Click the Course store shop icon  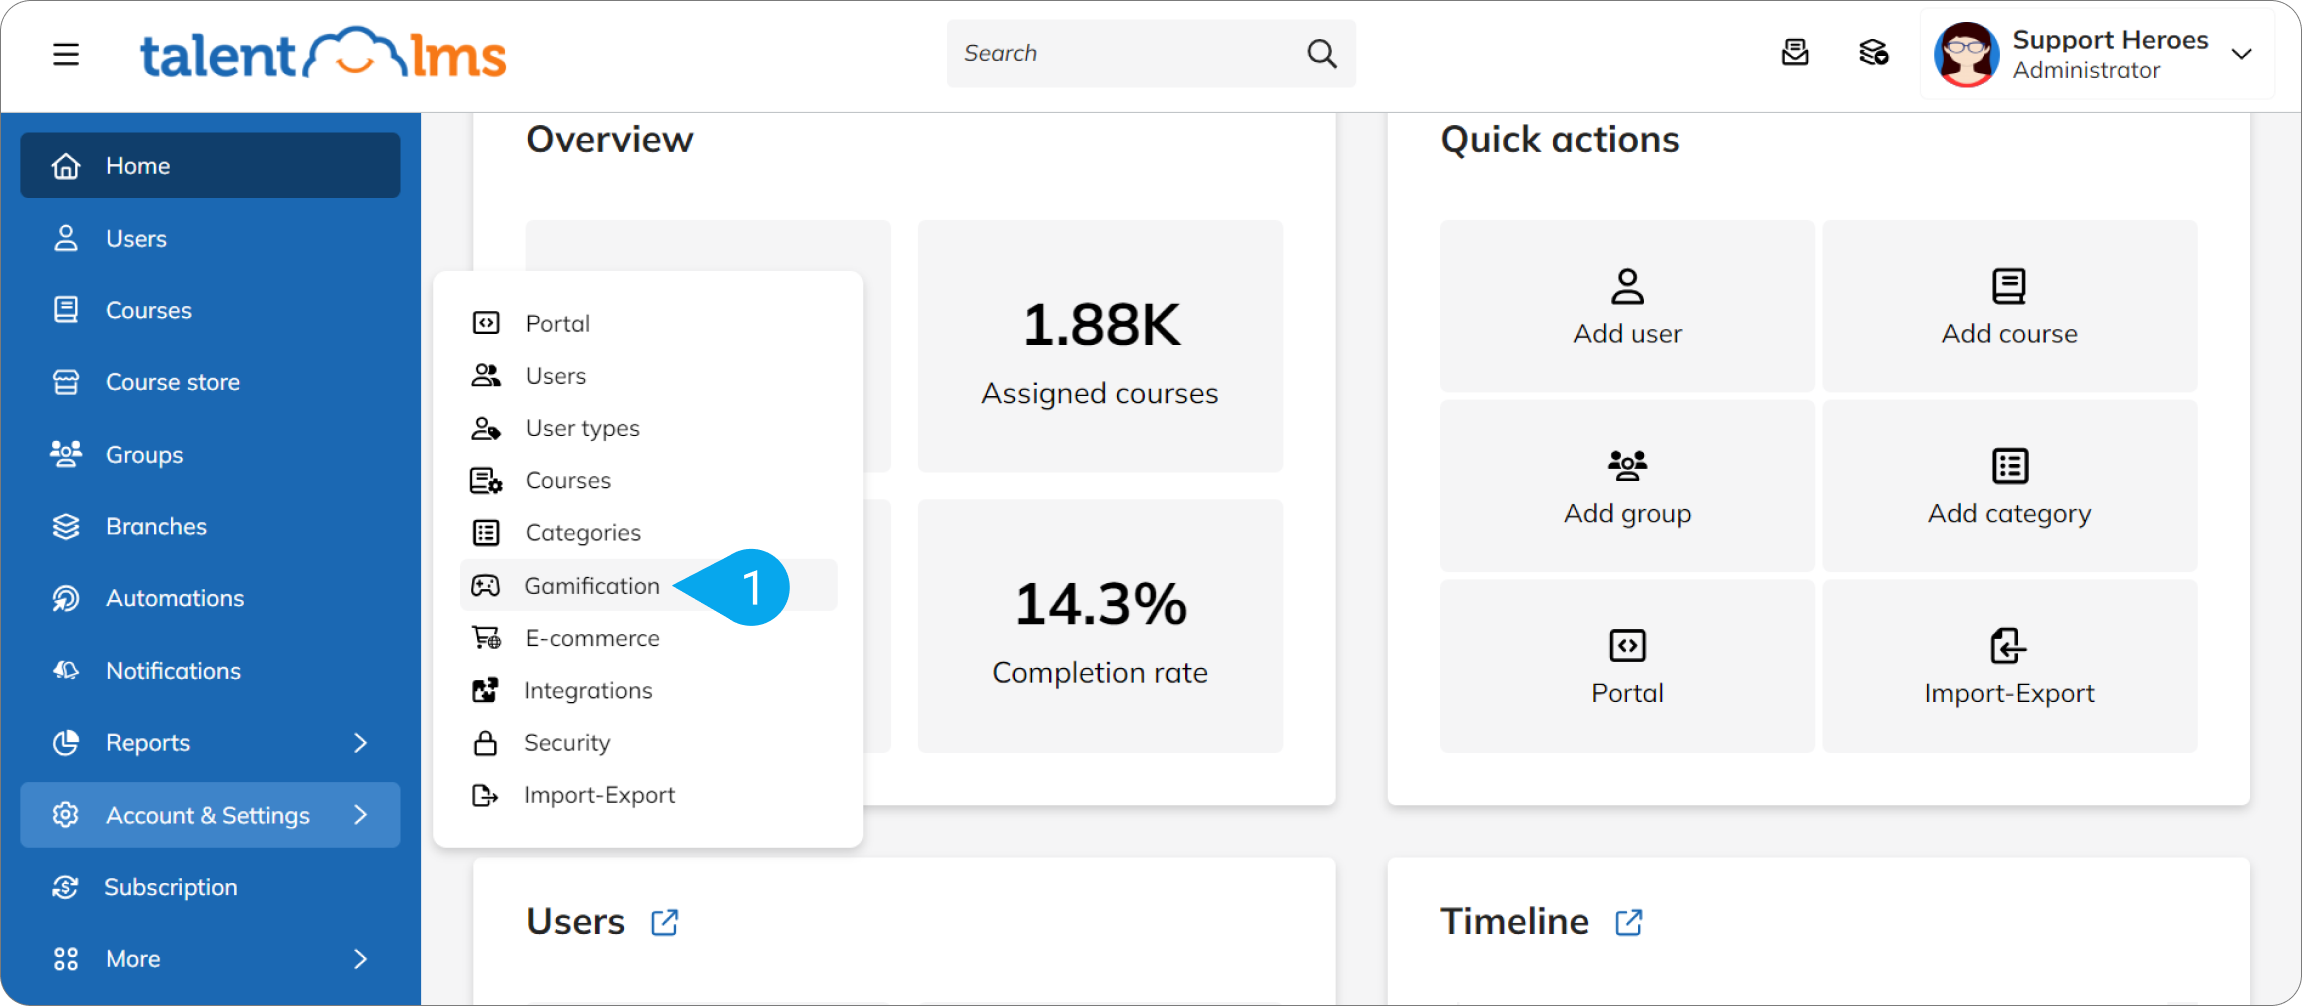click(x=66, y=382)
